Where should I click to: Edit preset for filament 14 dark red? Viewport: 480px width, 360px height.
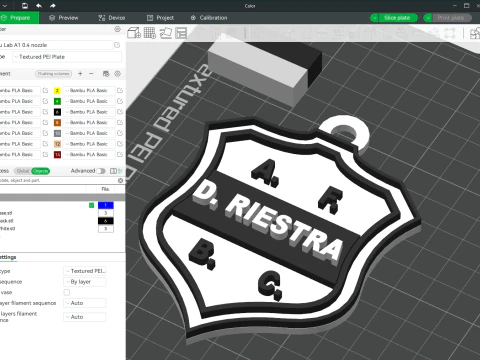[x=120, y=154]
